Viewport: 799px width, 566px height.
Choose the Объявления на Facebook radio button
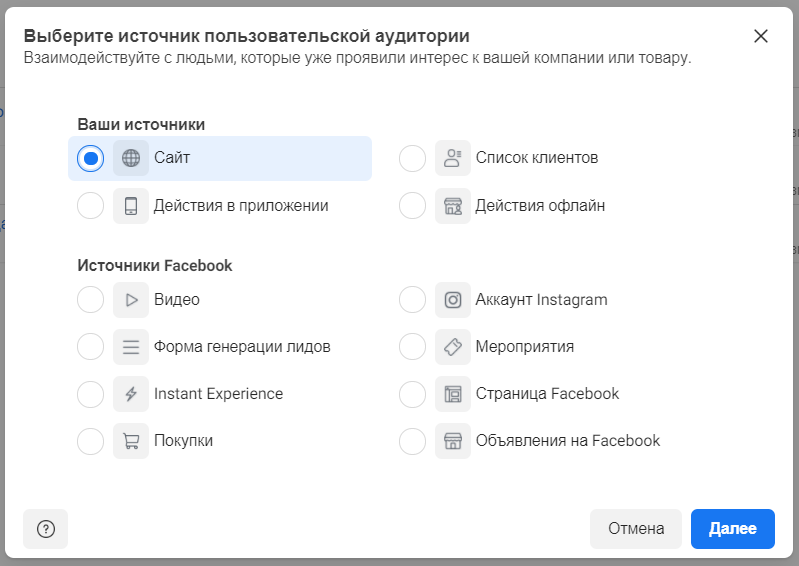(412, 441)
